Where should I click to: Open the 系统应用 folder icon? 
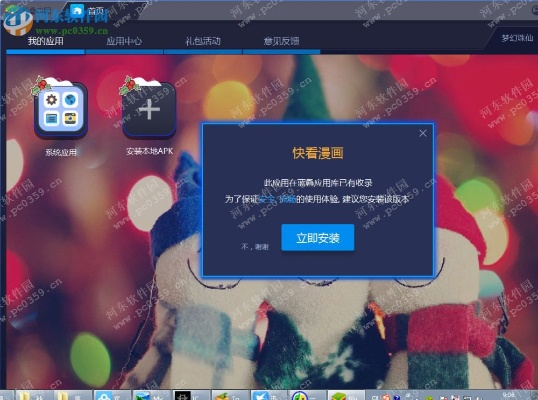click(x=61, y=110)
